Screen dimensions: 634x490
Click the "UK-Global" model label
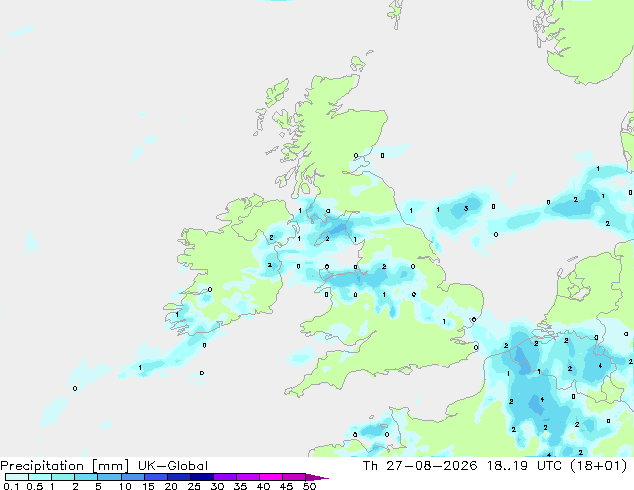tap(173, 466)
